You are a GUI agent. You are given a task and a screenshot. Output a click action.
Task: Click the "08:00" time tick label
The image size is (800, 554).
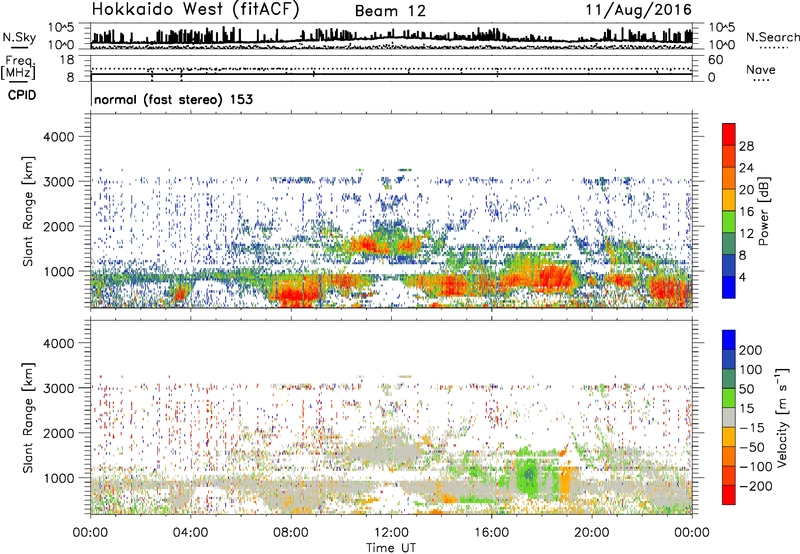[291, 533]
